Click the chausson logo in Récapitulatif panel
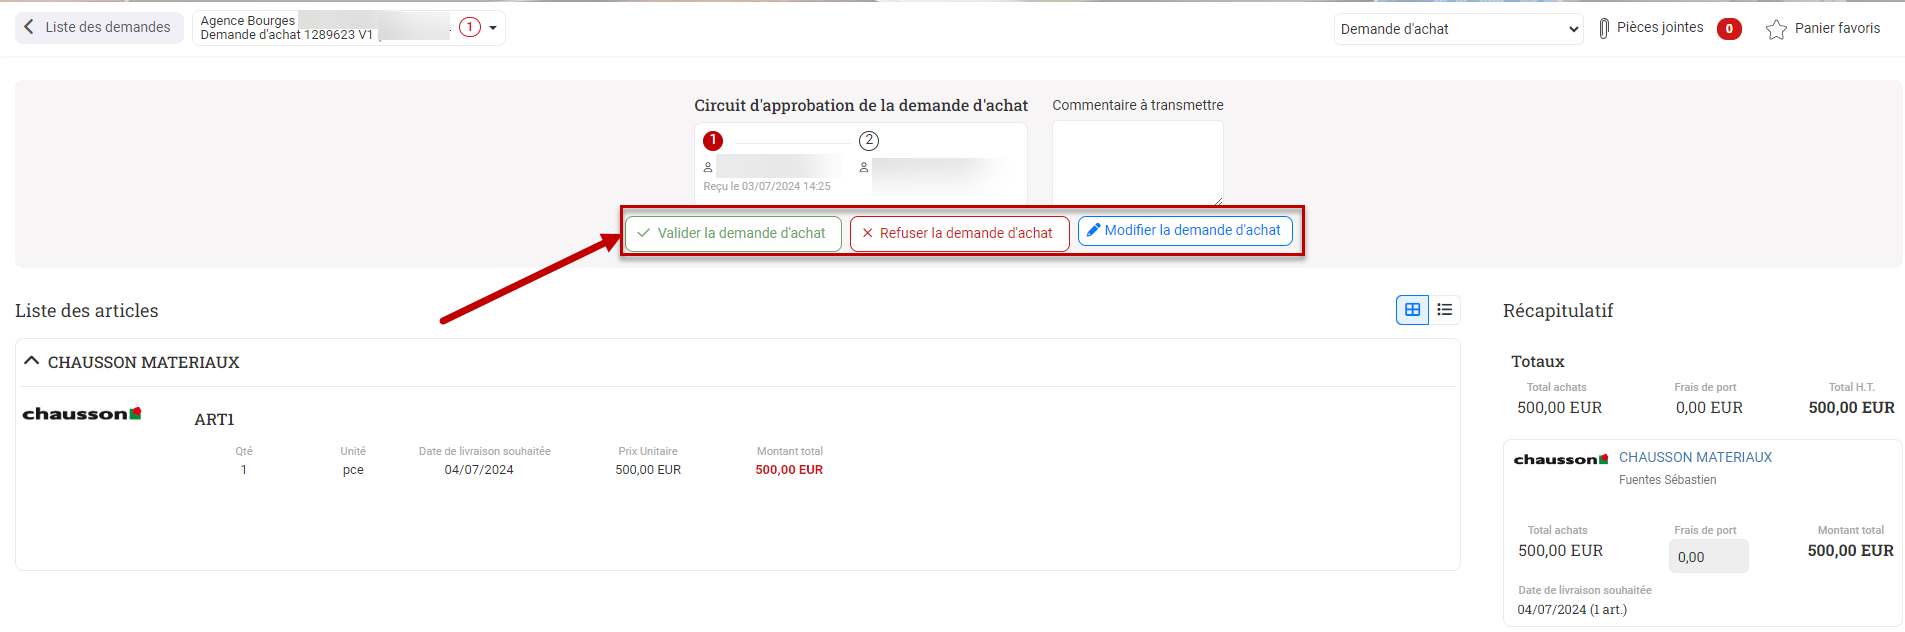This screenshot has height=632, width=1905. (1560, 460)
